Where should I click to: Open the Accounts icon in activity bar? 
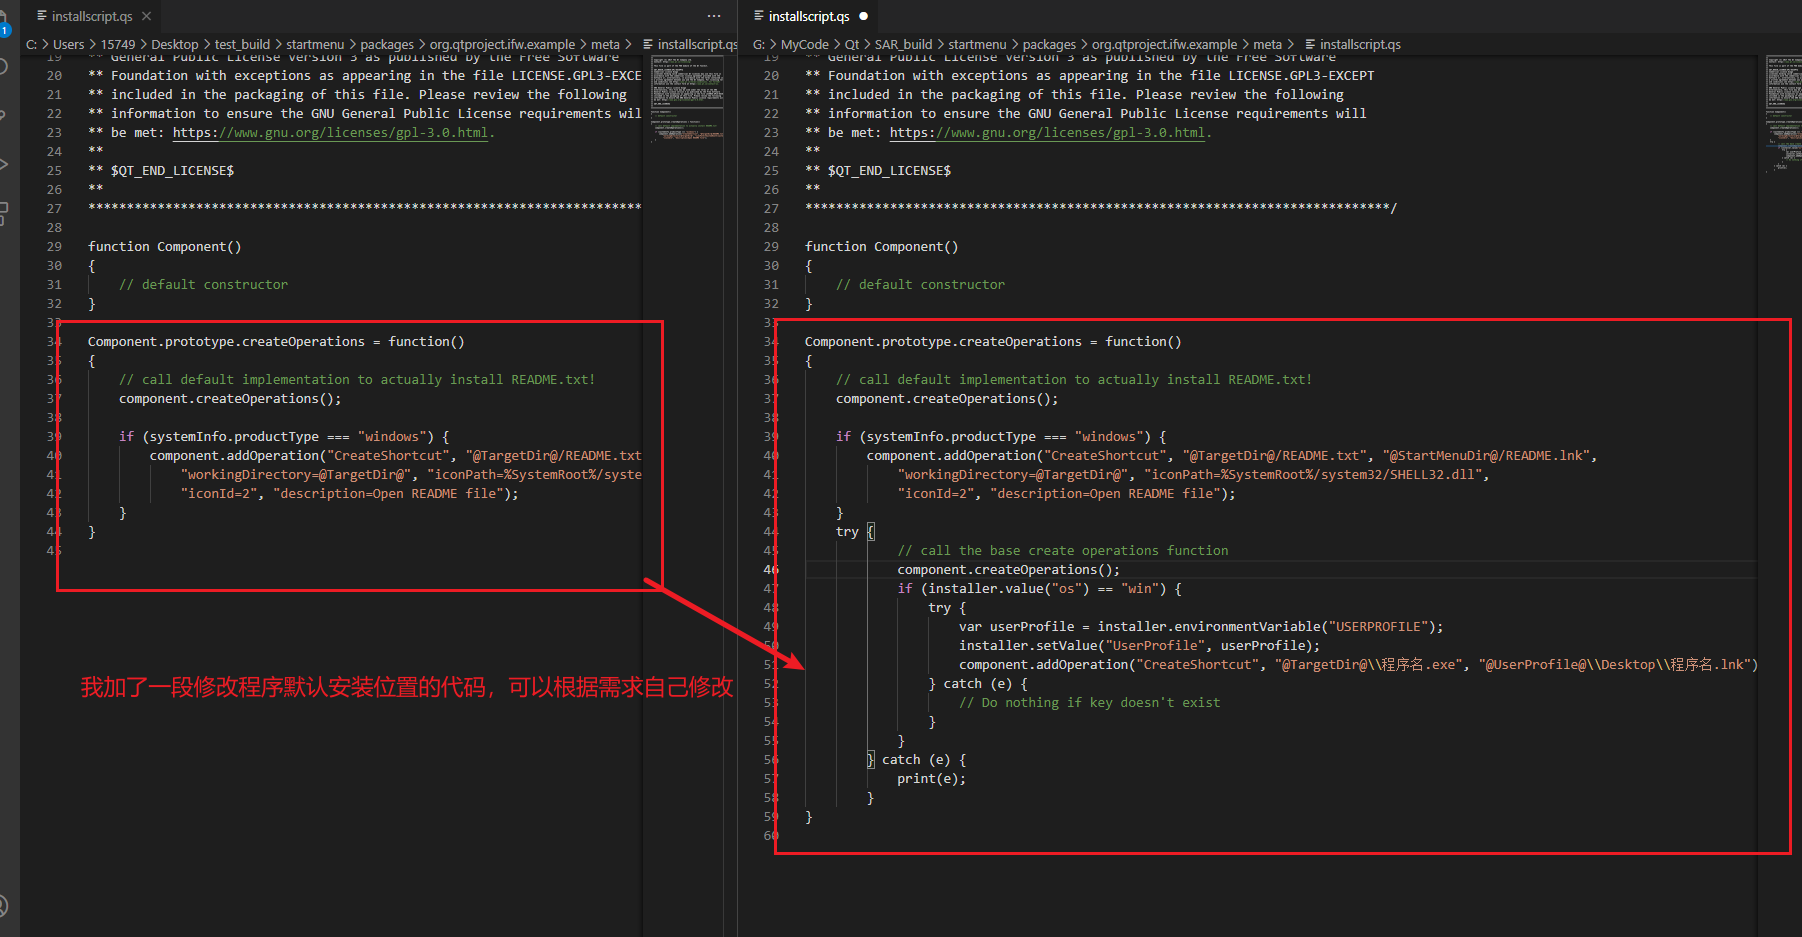[x=4, y=906]
